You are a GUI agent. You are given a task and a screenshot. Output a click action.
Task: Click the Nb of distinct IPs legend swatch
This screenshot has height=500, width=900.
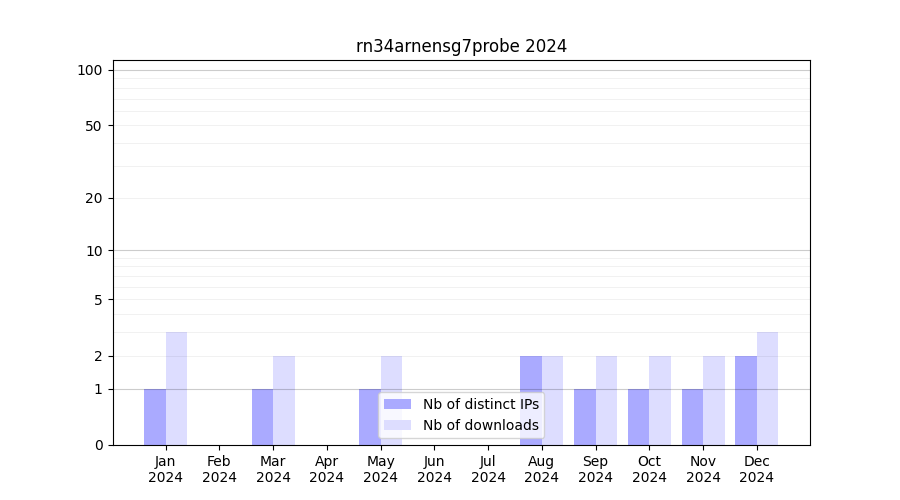coord(397,404)
